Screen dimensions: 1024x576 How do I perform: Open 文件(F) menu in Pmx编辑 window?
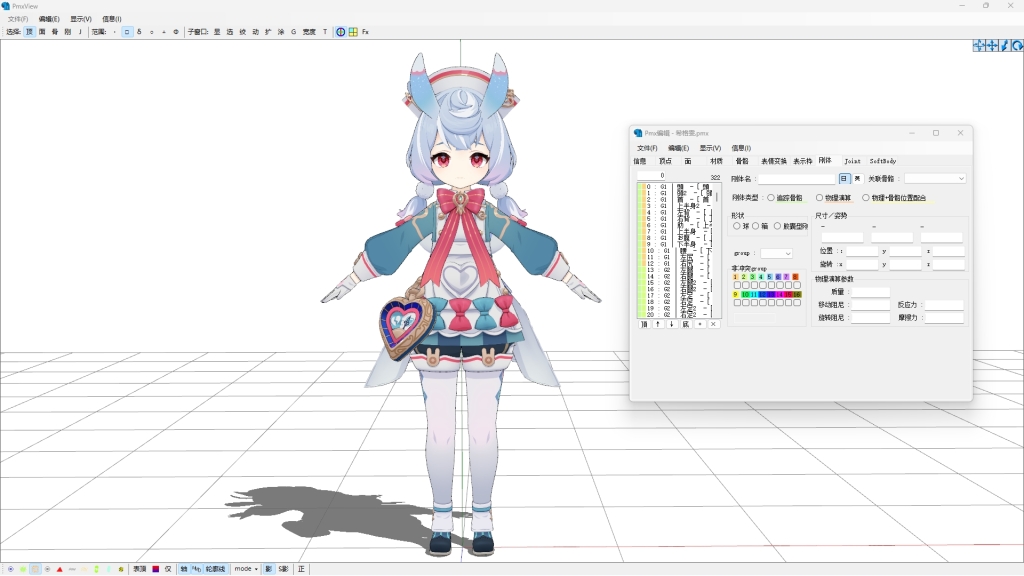click(647, 148)
